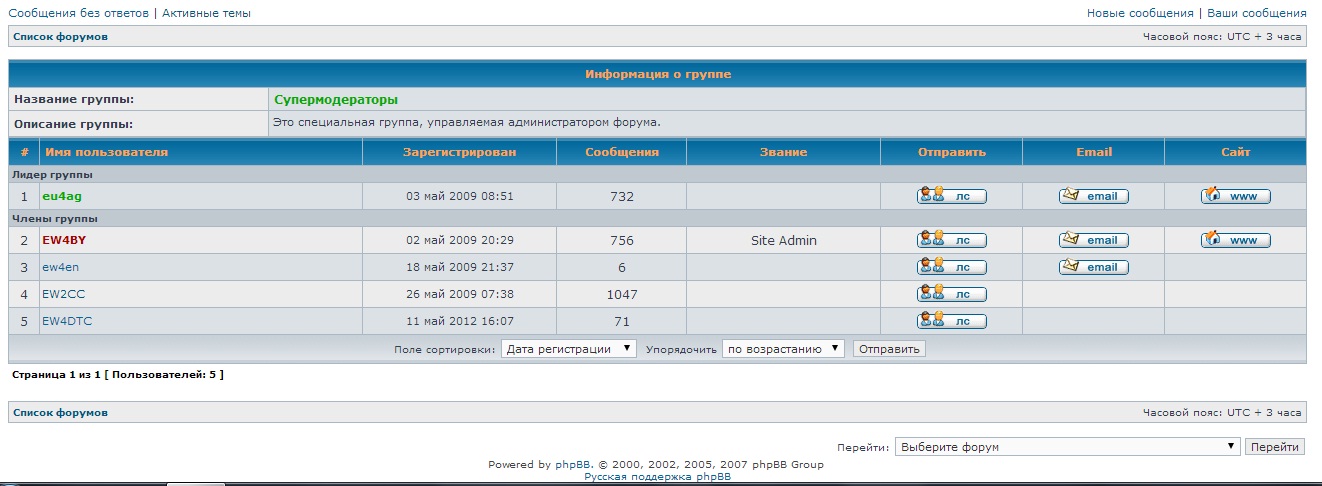Visit EW4BY's website via www icon
The width and height of the screenshot is (1322, 486).
click(x=1235, y=240)
